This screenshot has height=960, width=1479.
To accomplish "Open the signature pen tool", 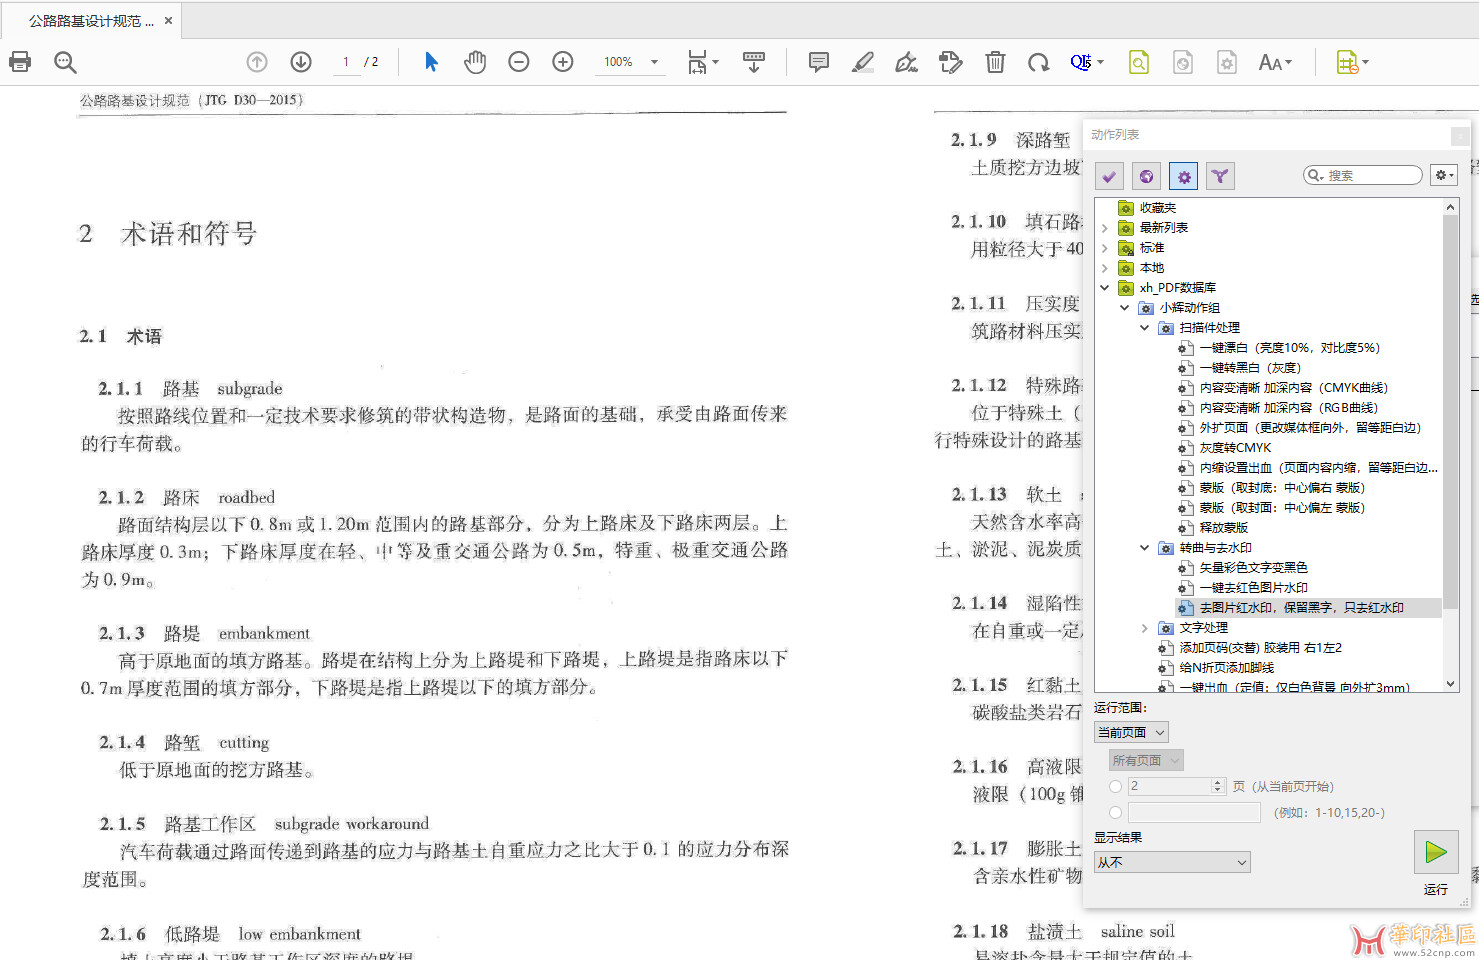I will point(907,62).
